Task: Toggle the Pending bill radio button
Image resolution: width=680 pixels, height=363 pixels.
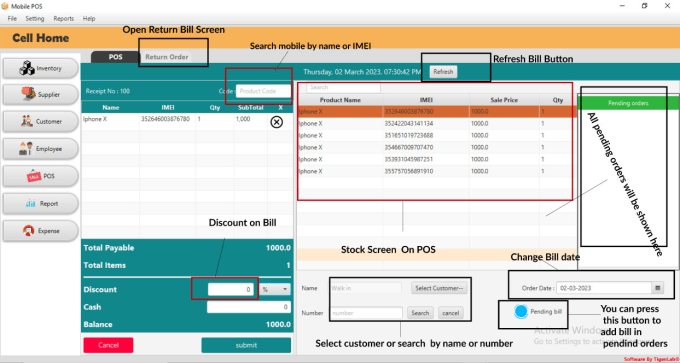Action: click(x=521, y=311)
